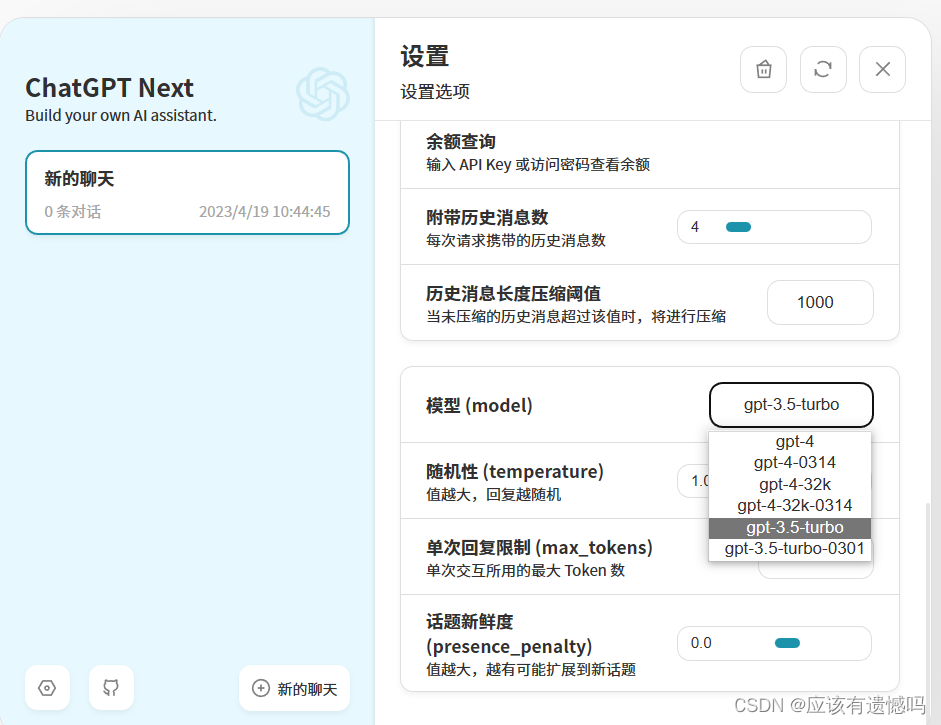Pick gpt-3.5-turbo-0301 model option
This screenshot has height=725, width=941.
point(790,549)
